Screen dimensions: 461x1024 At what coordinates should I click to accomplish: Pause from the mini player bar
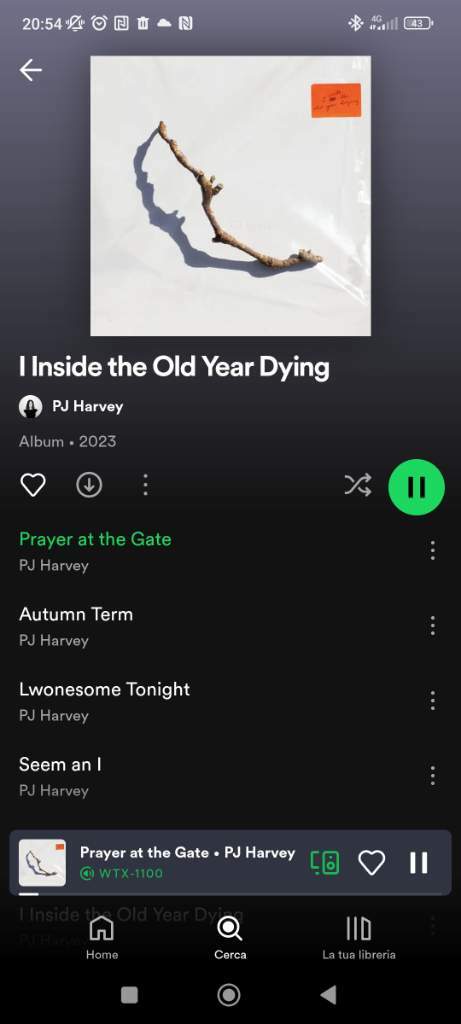[419, 863]
